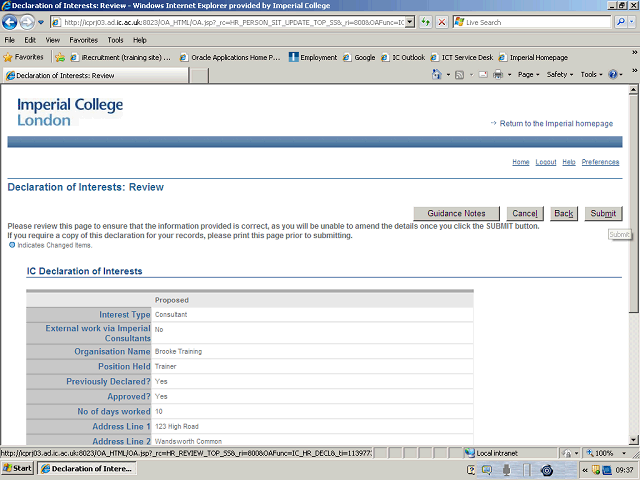The width and height of the screenshot is (640, 480).
Task: Click the Logout link
Action: pyautogui.click(x=546, y=162)
